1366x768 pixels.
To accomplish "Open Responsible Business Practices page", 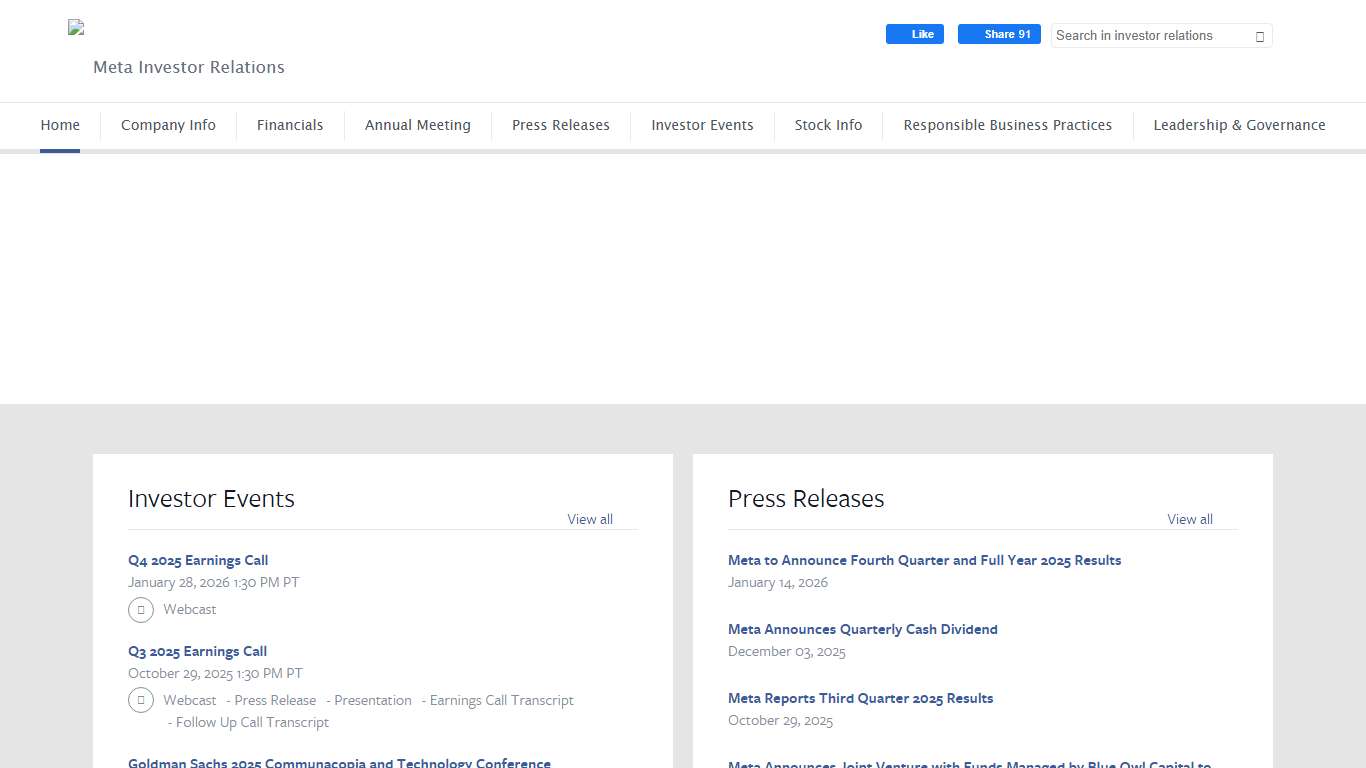I will click(1007, 126).
